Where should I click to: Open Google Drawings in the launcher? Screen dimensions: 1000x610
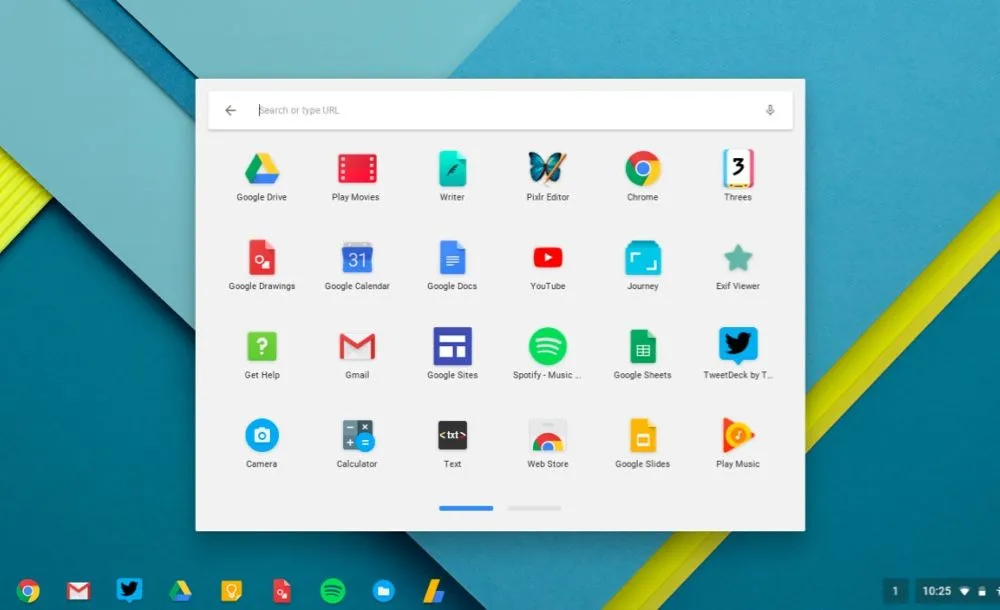click(261, 258)
